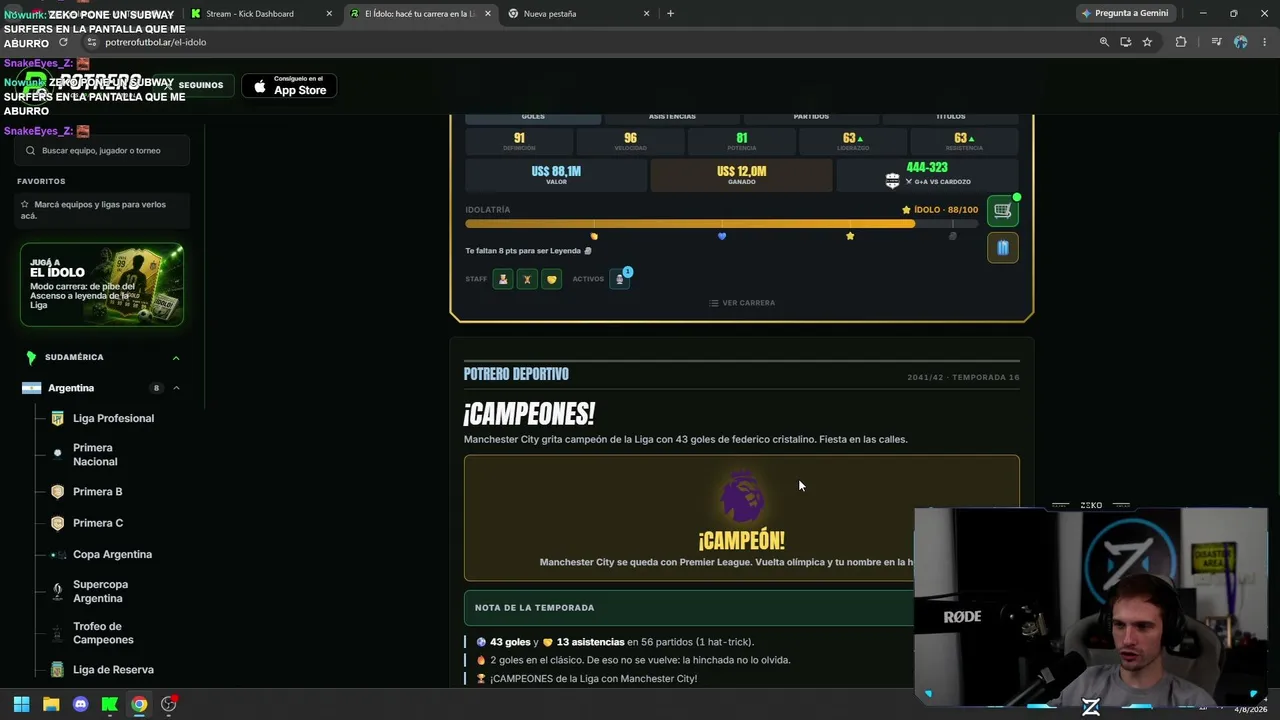This screenshot has height=720, width=1280.
Task: Open the Chrome three-dot menu
Action: point(1265,42)
